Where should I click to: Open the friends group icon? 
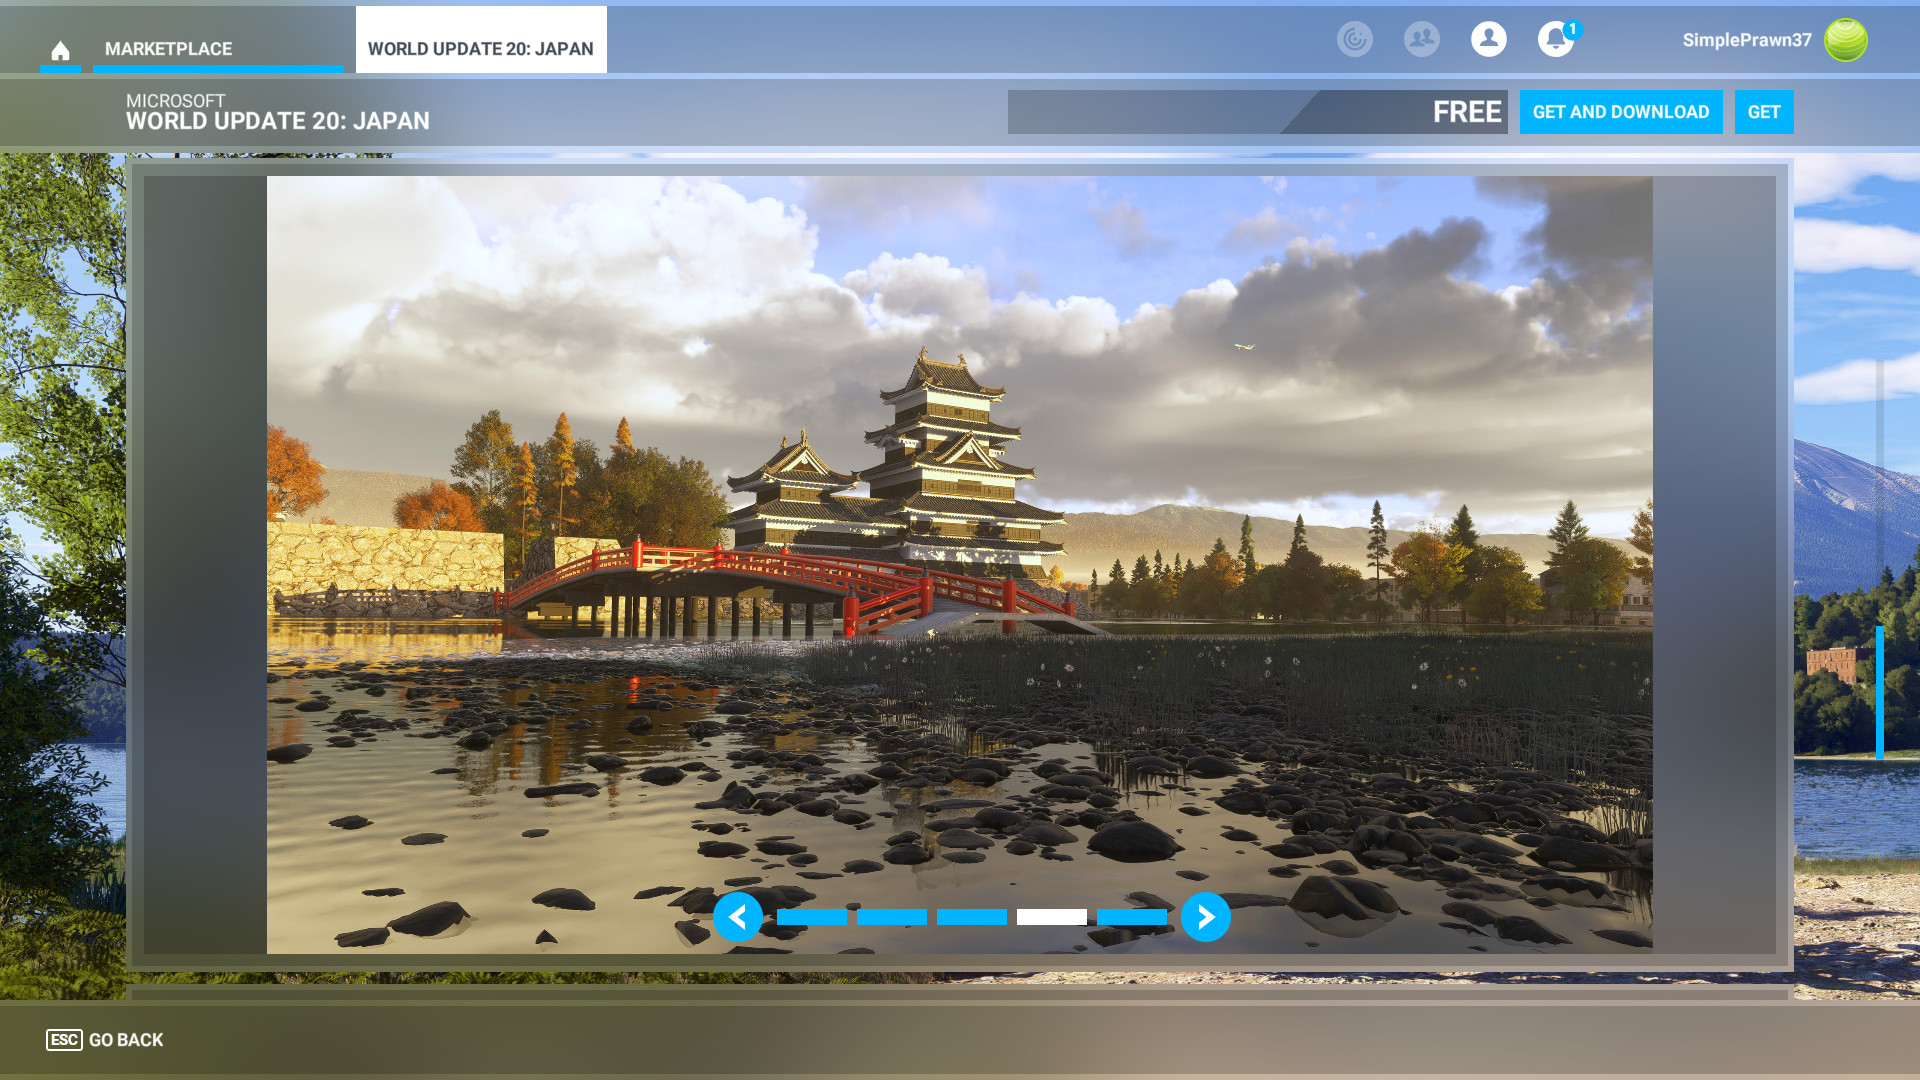point(1421,40)
